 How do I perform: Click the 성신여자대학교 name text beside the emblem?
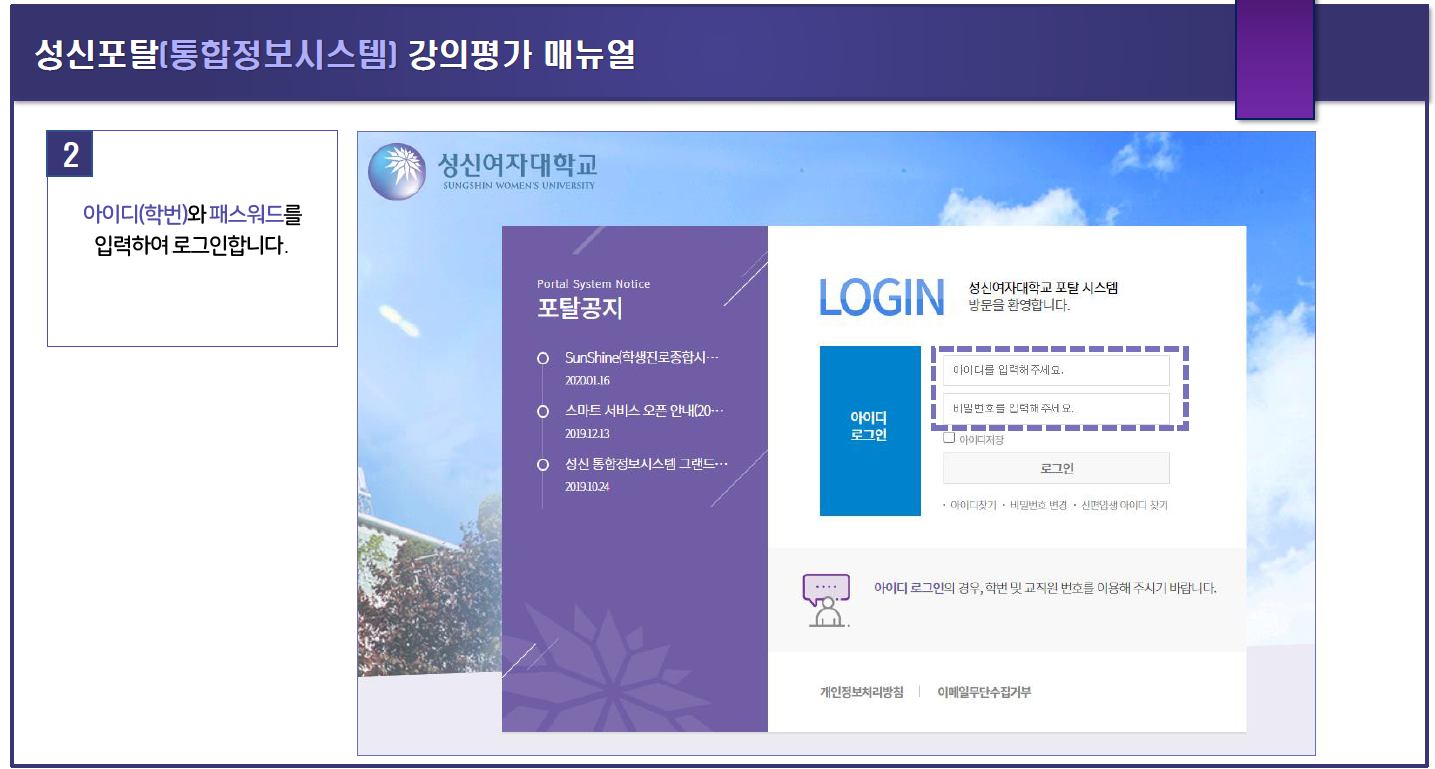pyautogui.click(x=516, y=166)
